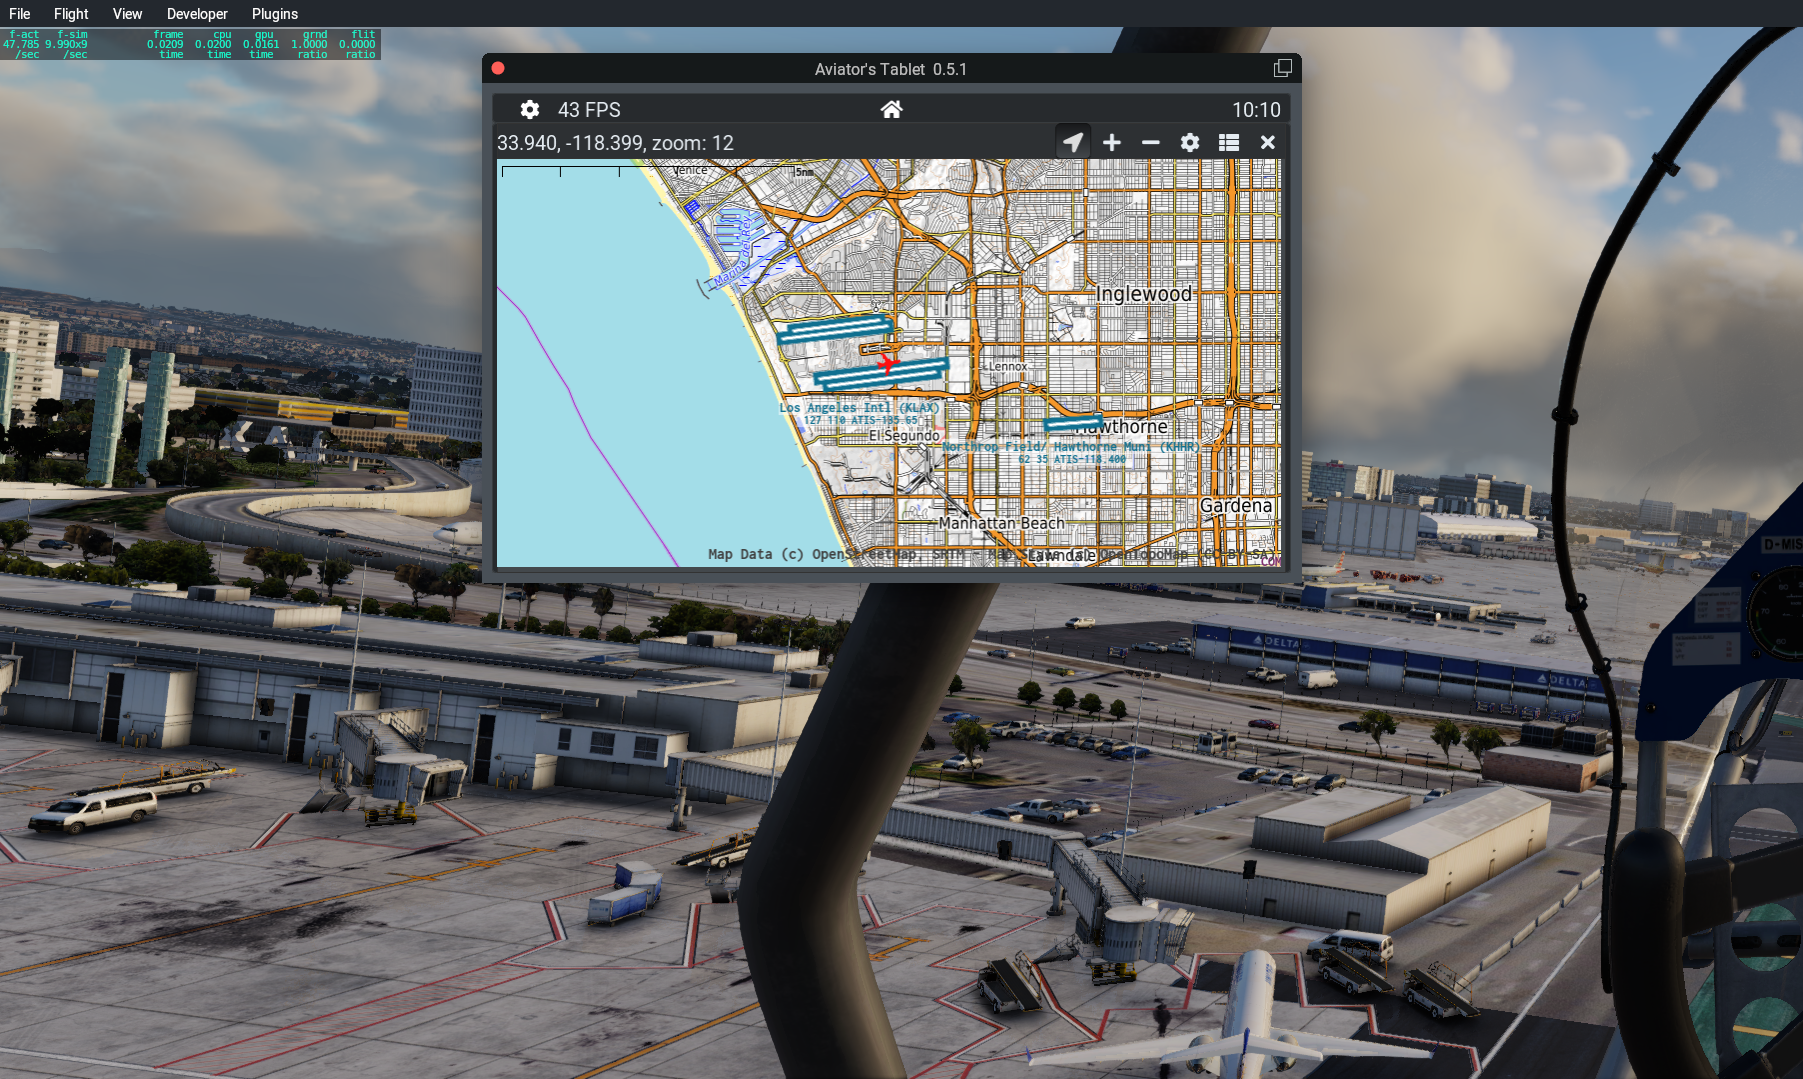Open the tablet settings gear beside 43 FPS
The height and width of the screenshot is (1079, 1803).
pyautogui.click(x=530, y=110)
